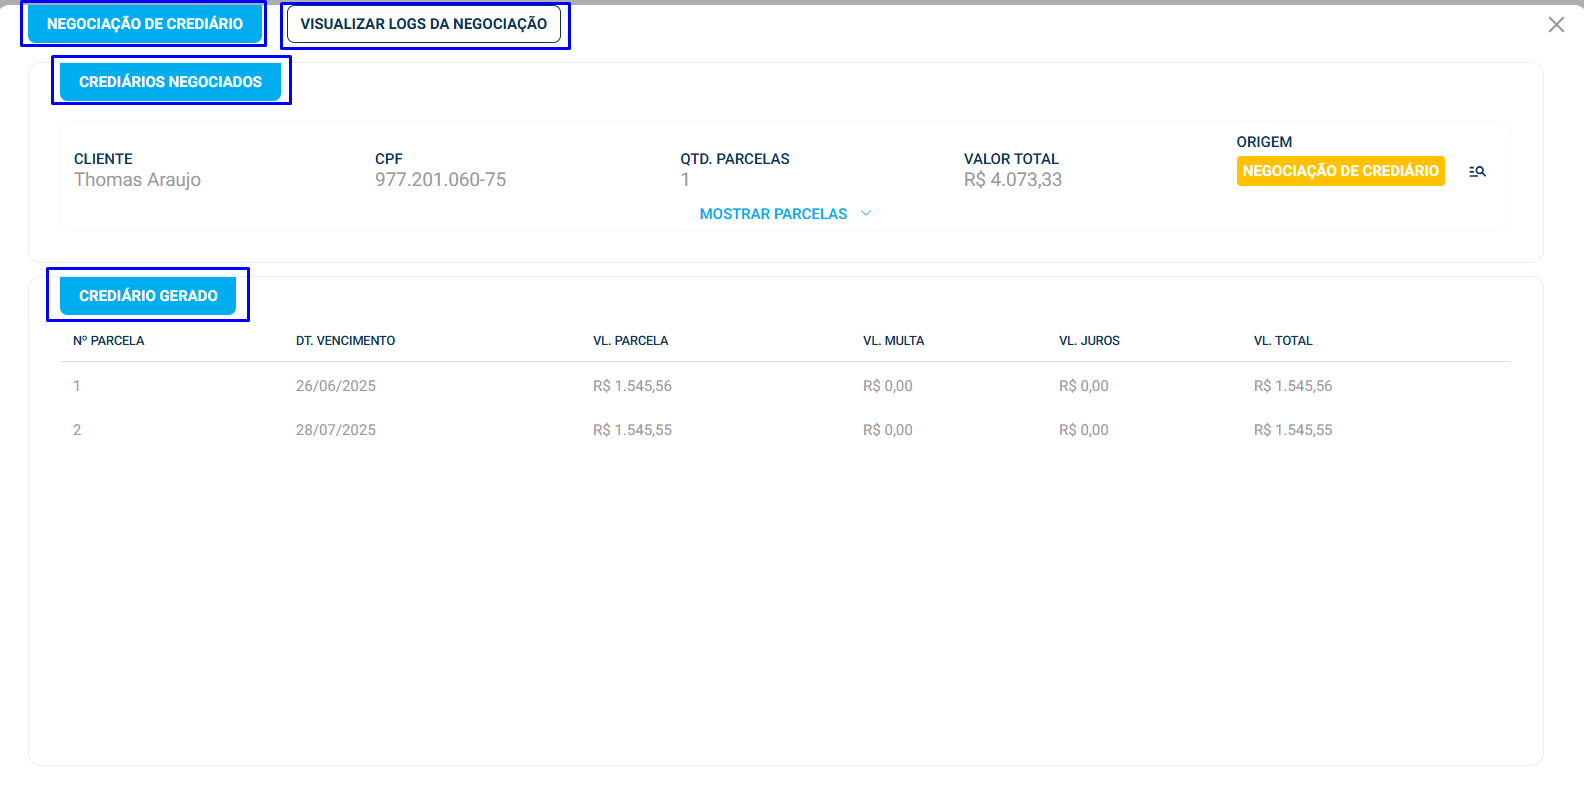
Task: Click the Crediários Negociados button
Action: [x=170, y=82]
